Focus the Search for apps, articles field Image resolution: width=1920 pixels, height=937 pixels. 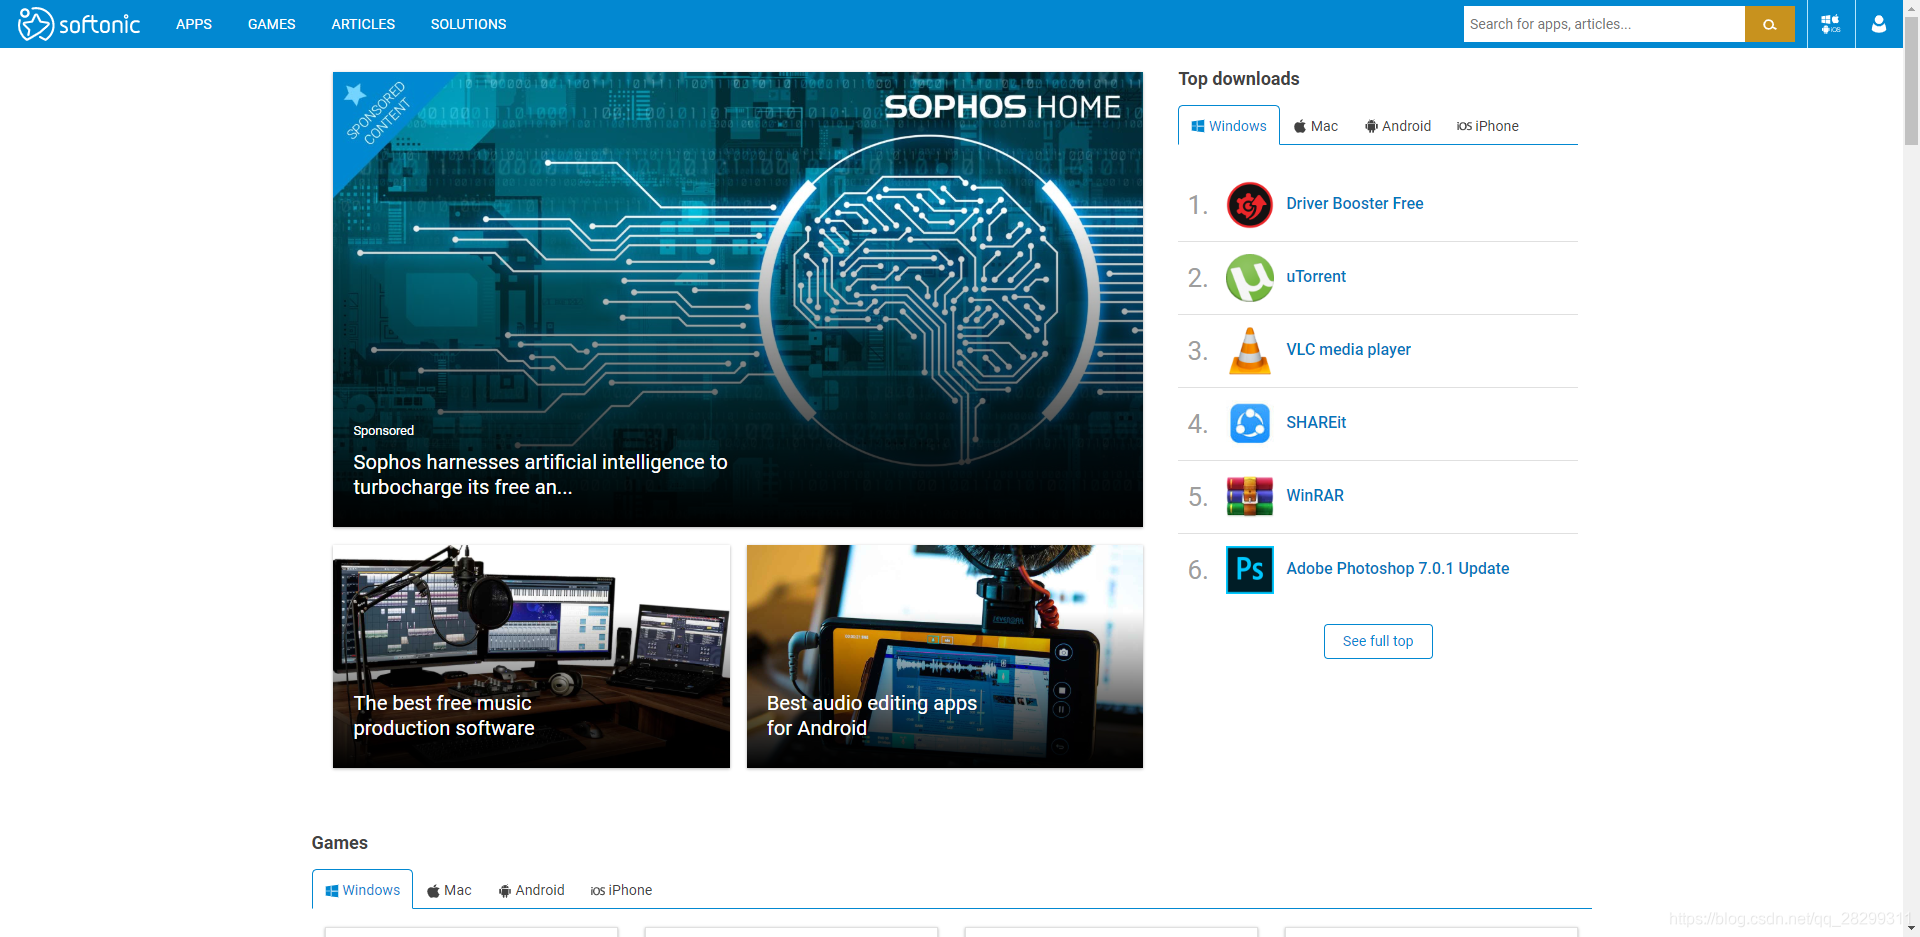tap(1604, 24)
